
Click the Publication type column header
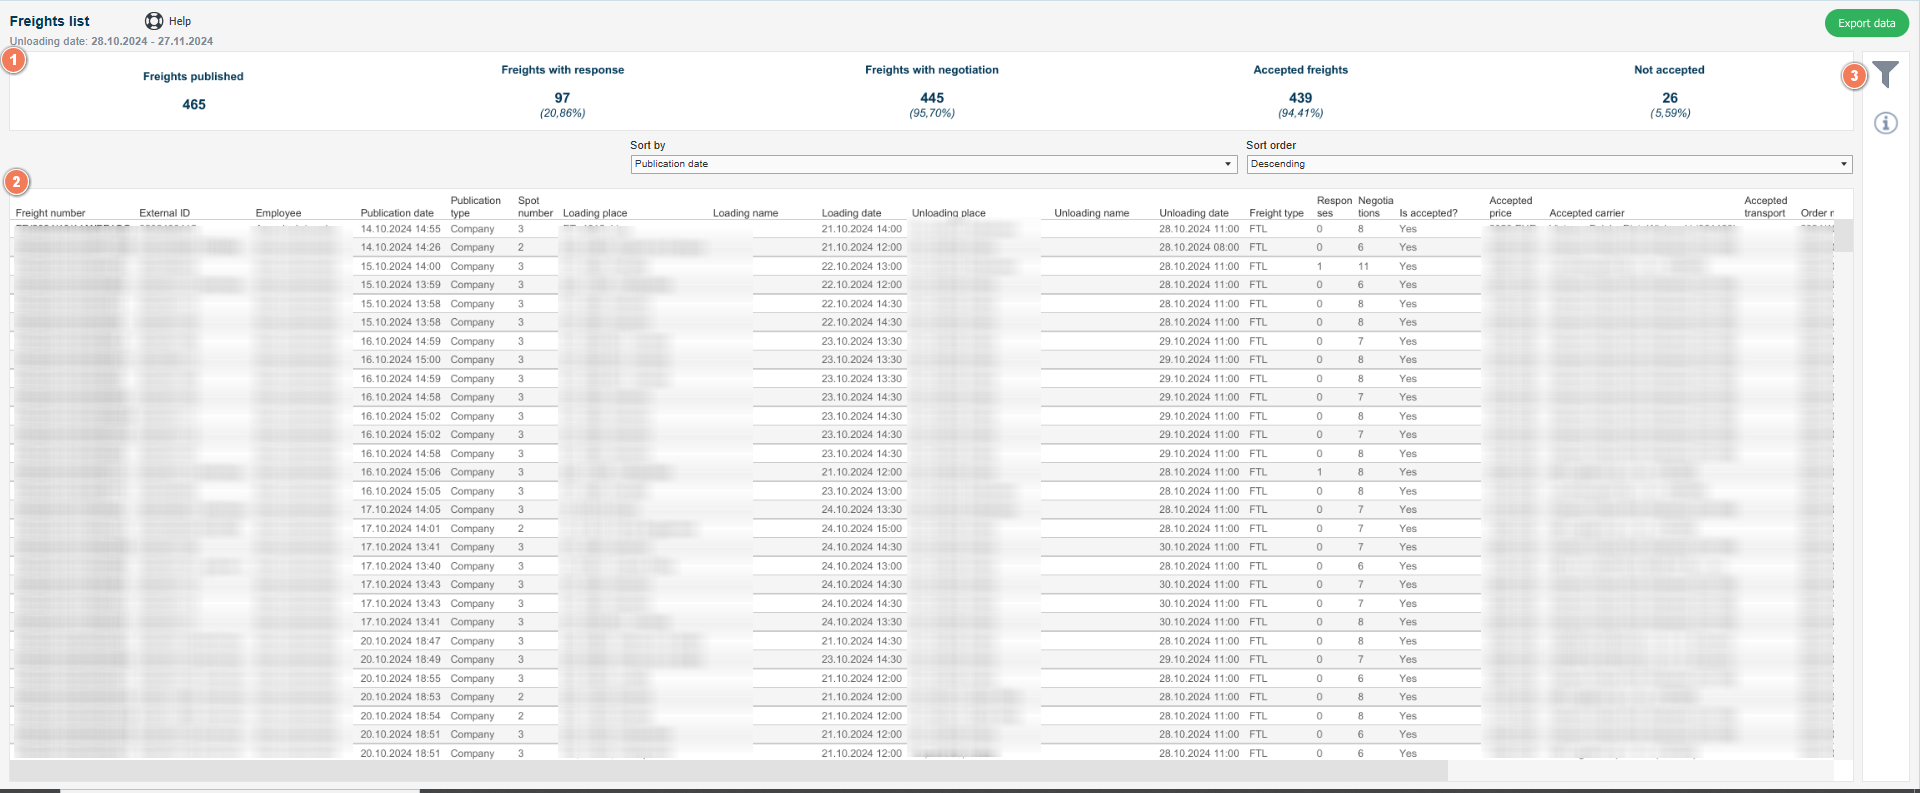click(475, 207)
